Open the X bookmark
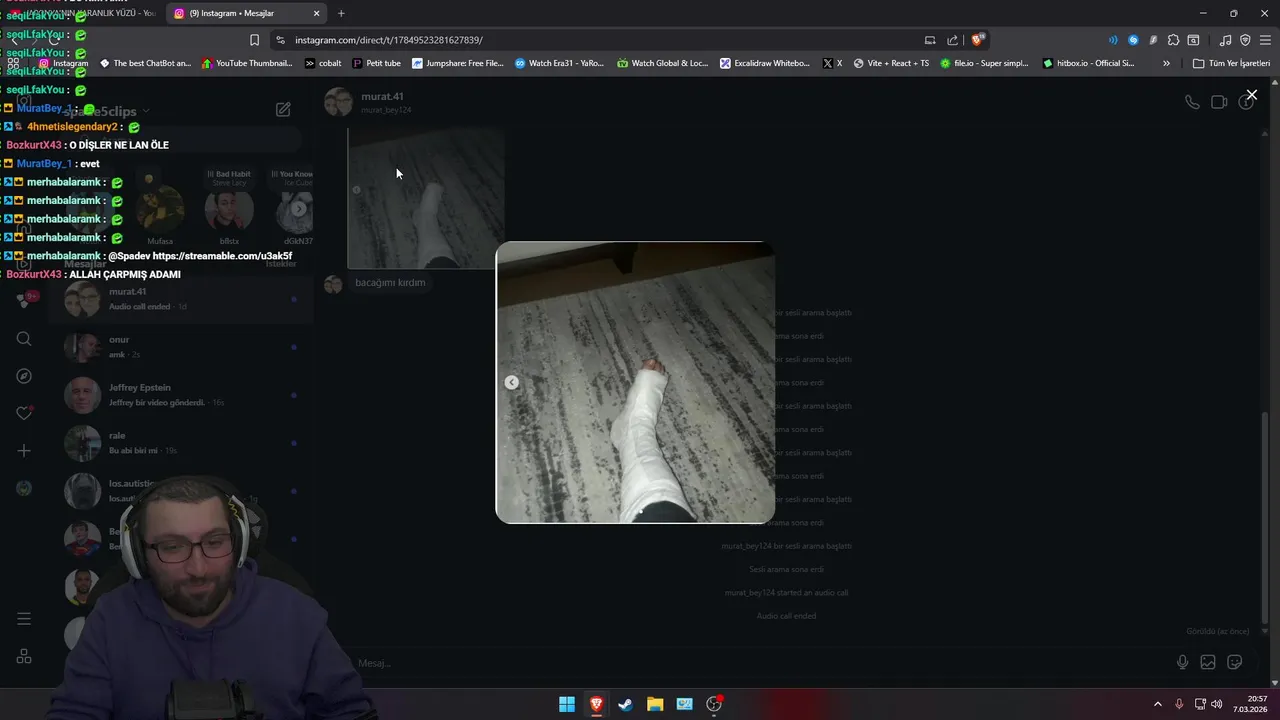The image size is (1280, 720). pos(832,63)
